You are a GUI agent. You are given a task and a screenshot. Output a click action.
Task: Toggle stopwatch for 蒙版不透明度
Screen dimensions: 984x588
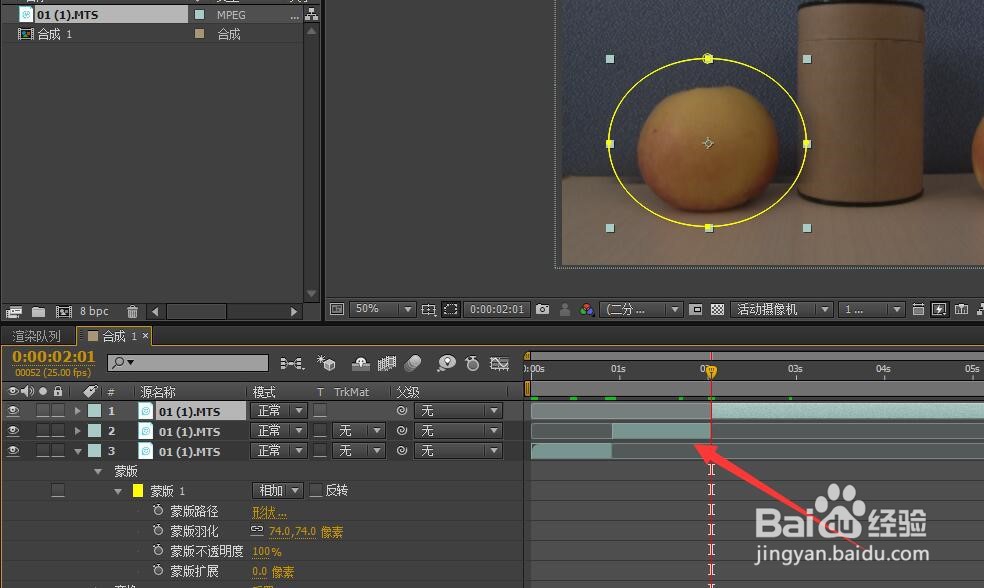tap(158, 551)
